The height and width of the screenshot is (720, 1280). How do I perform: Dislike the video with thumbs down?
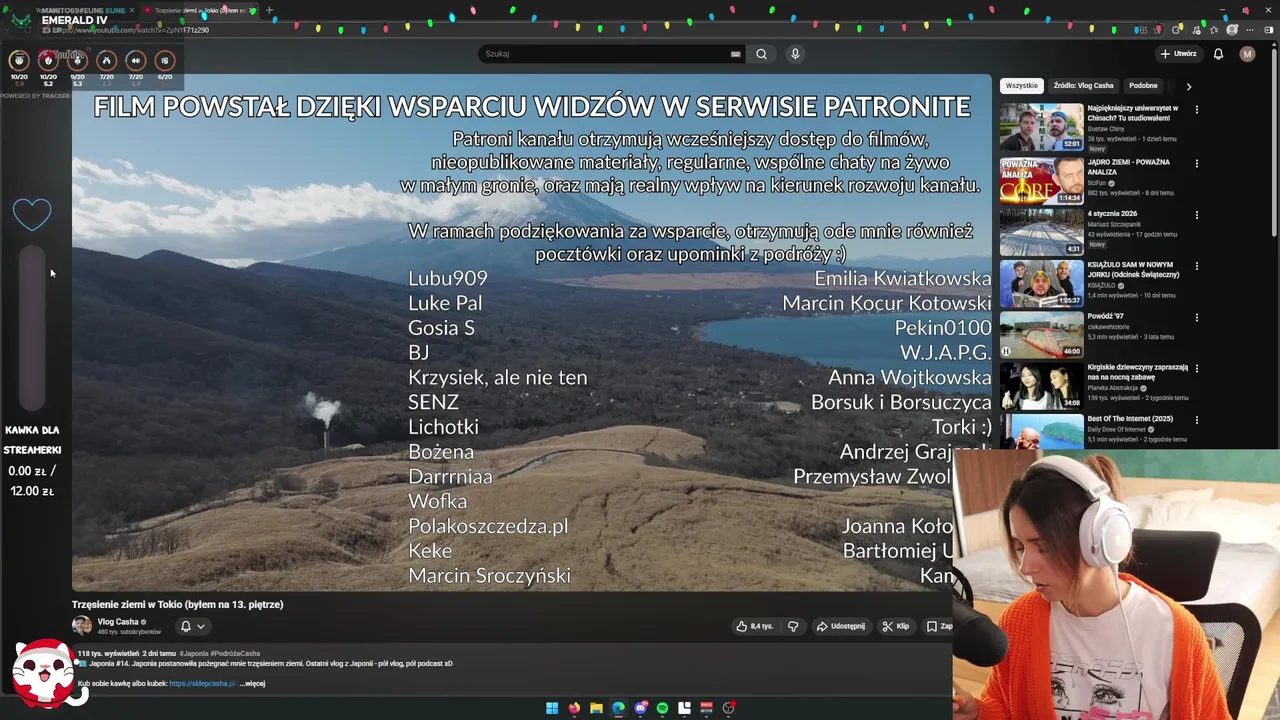coord(793,626)
